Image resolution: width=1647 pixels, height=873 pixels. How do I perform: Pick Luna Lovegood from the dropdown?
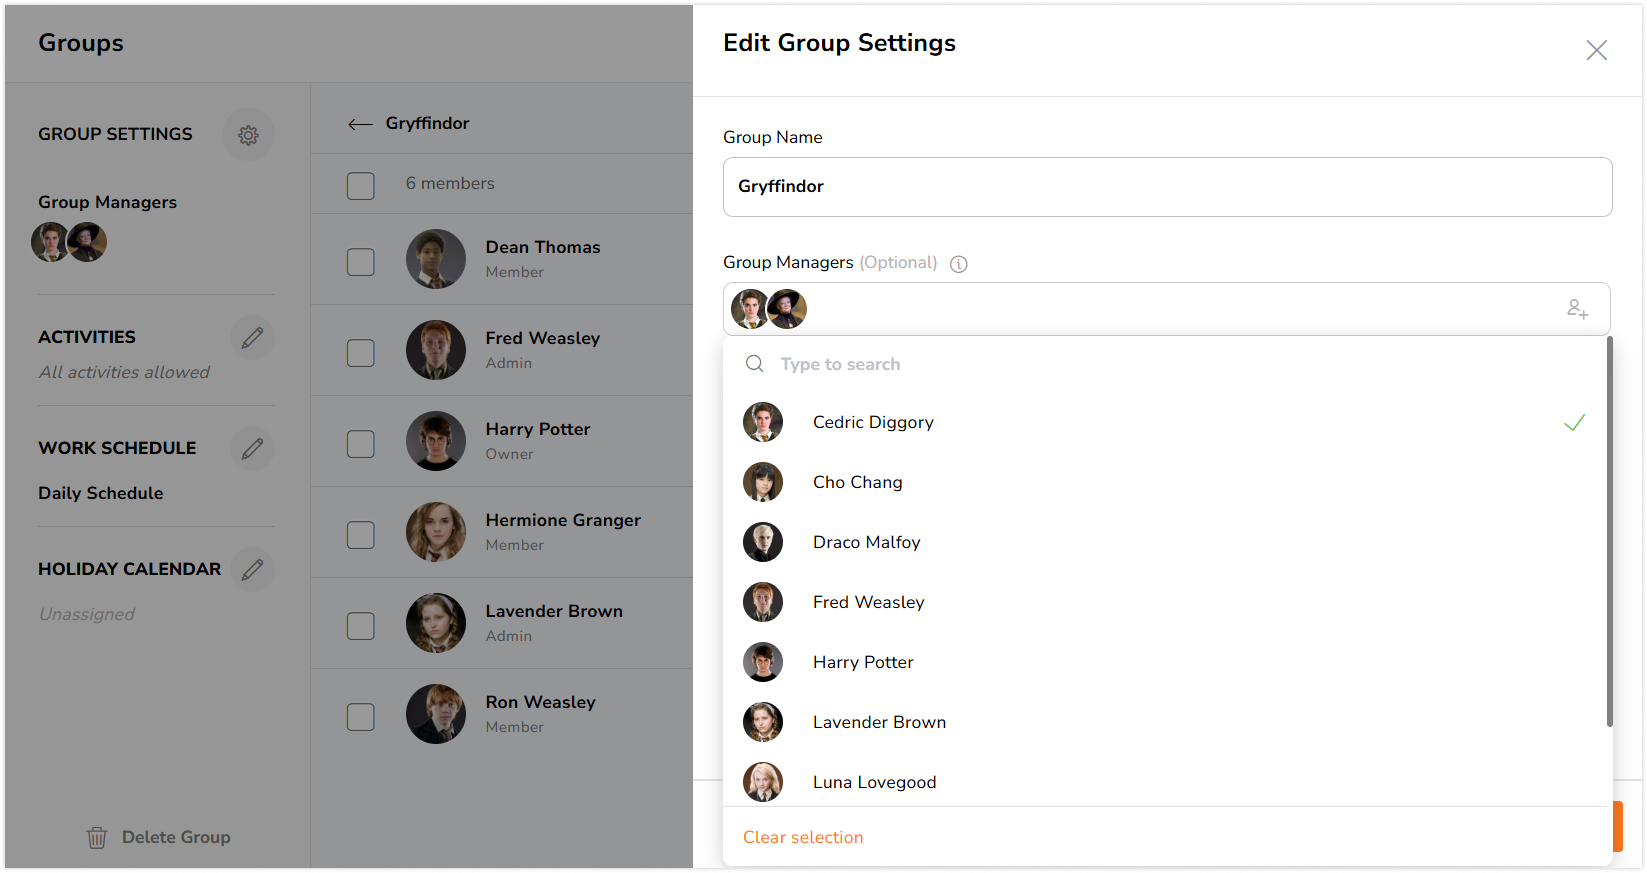point(1165,782)
